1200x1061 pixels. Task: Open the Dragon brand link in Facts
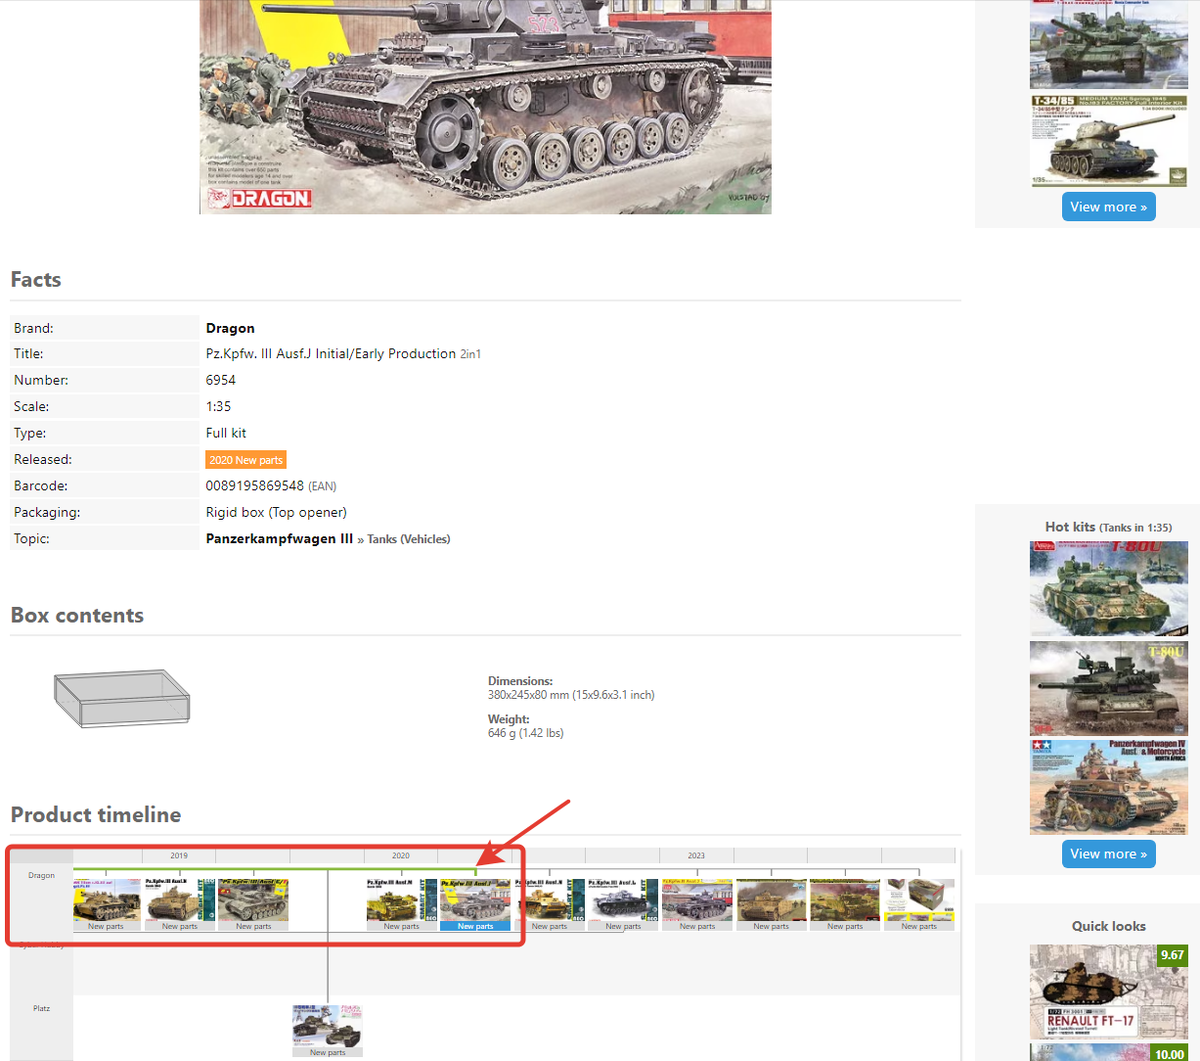230,328
